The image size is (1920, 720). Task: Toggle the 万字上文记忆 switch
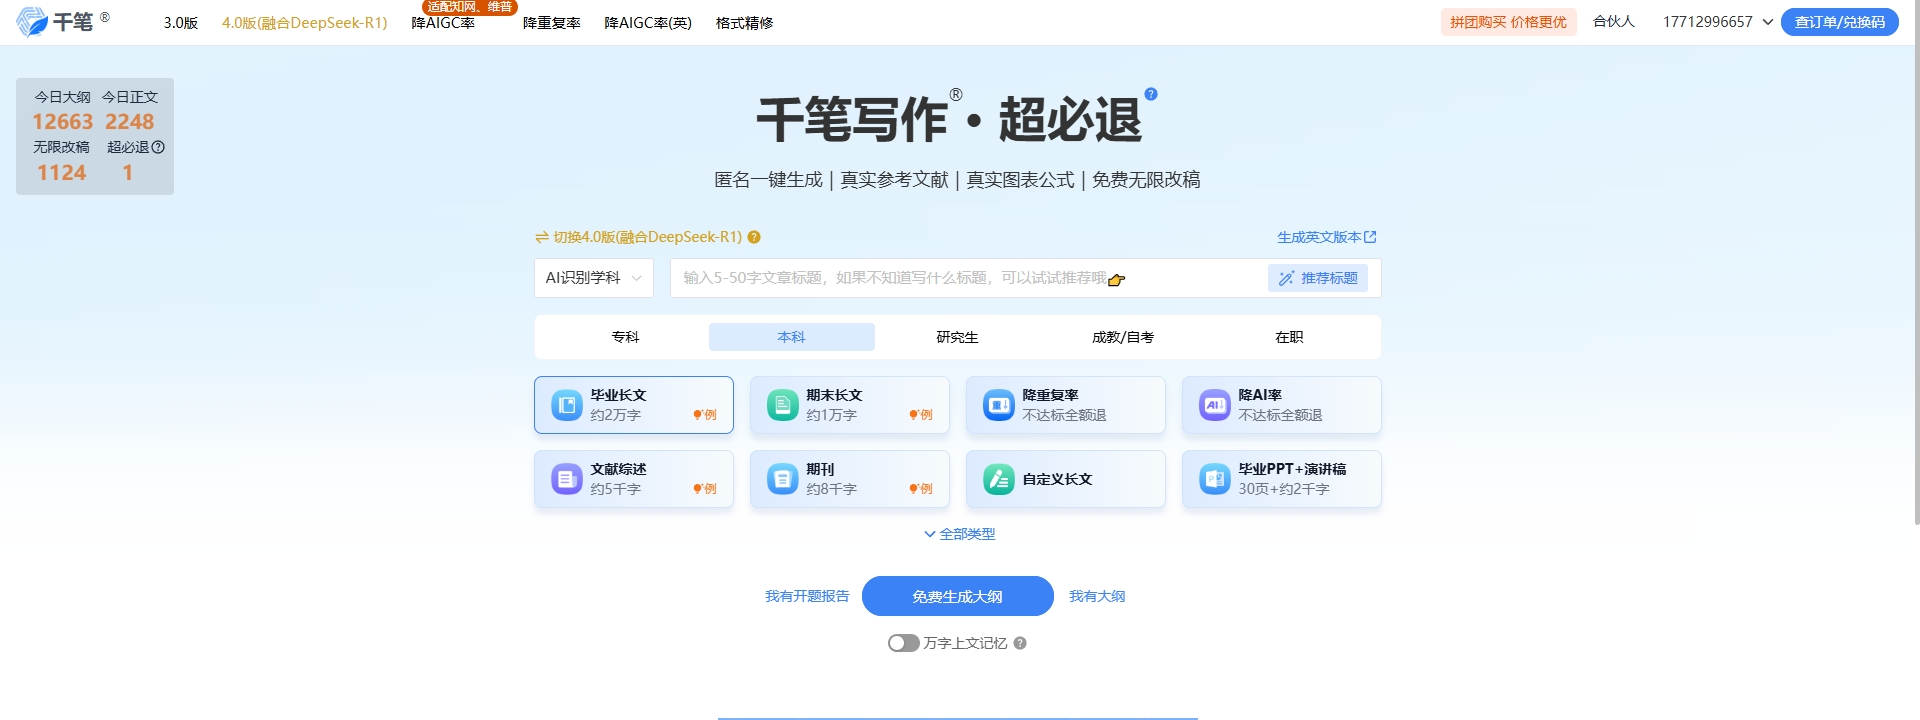coord(903,643)
